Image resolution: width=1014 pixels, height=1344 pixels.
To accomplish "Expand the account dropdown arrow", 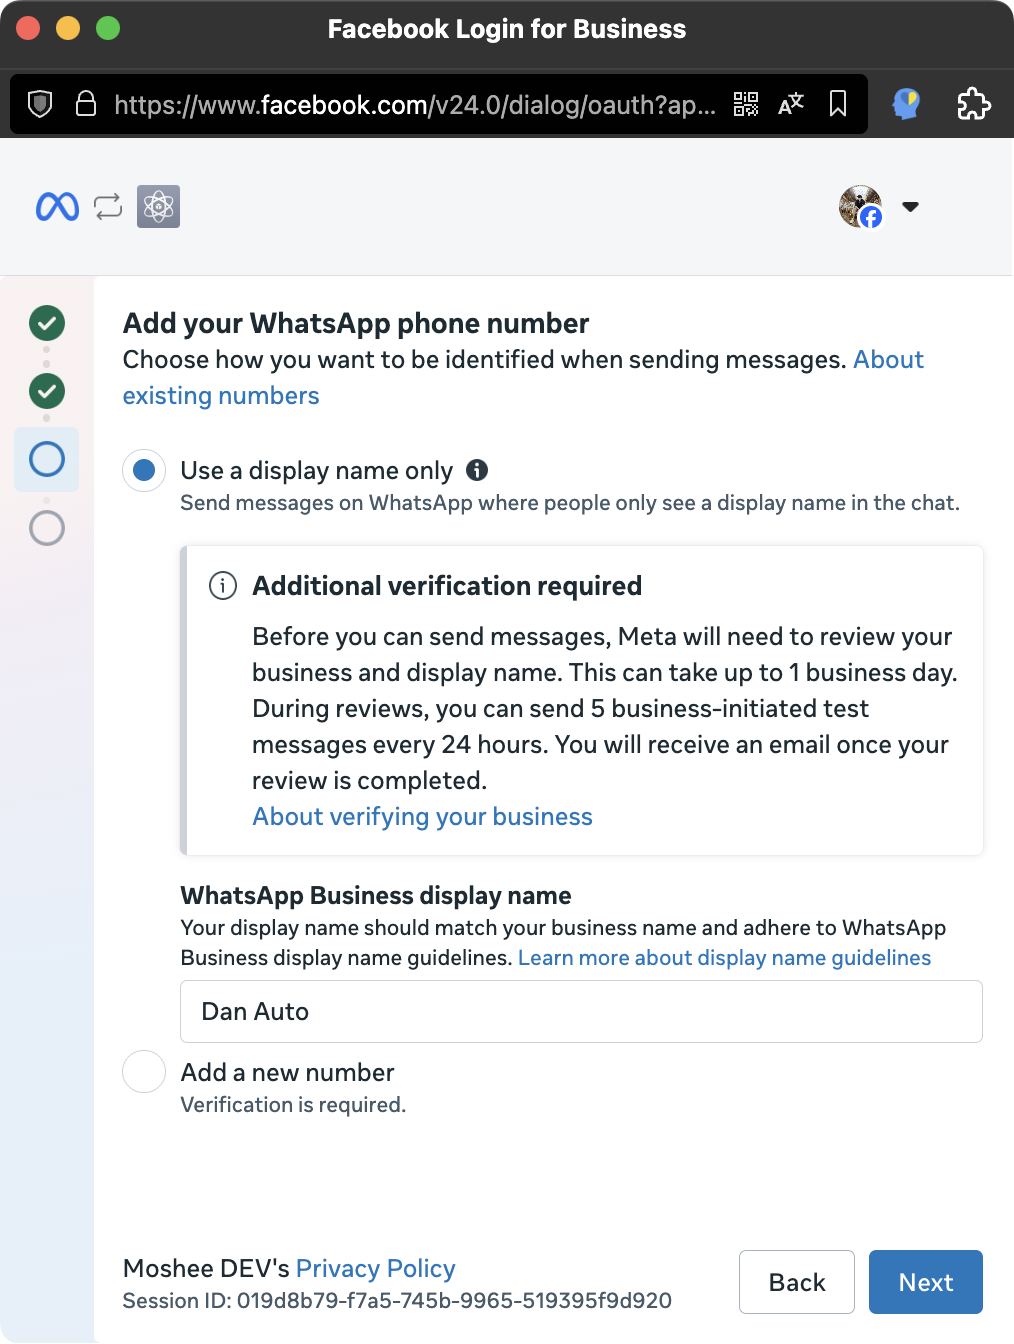I will (x=910, y=207).
